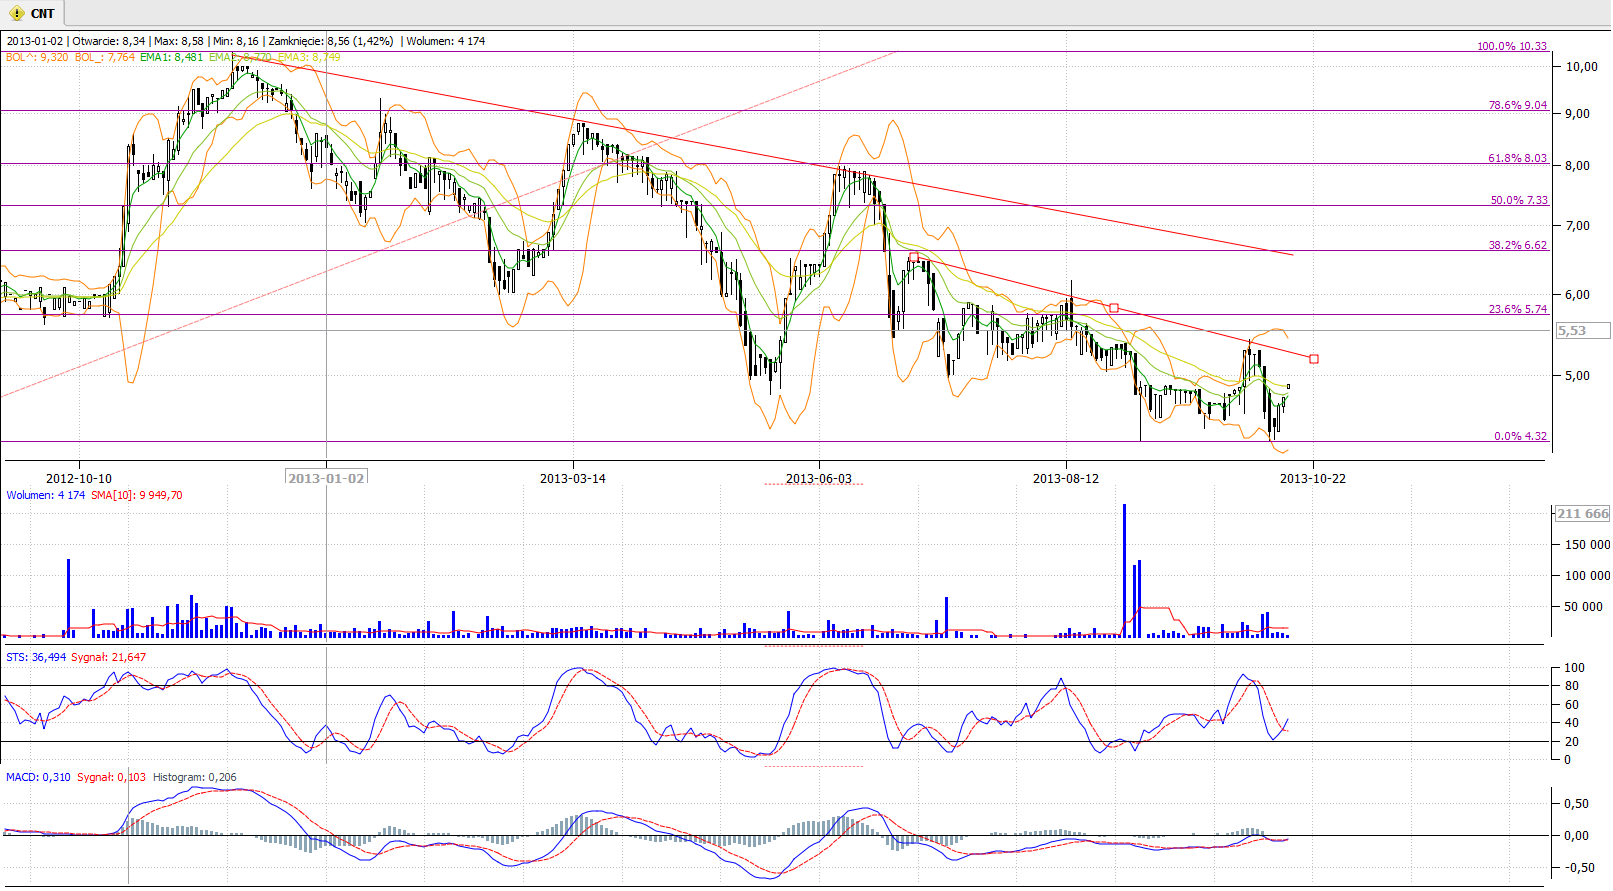
Task: Click the 7,00 price axis label
Action: click(1578, 226)
